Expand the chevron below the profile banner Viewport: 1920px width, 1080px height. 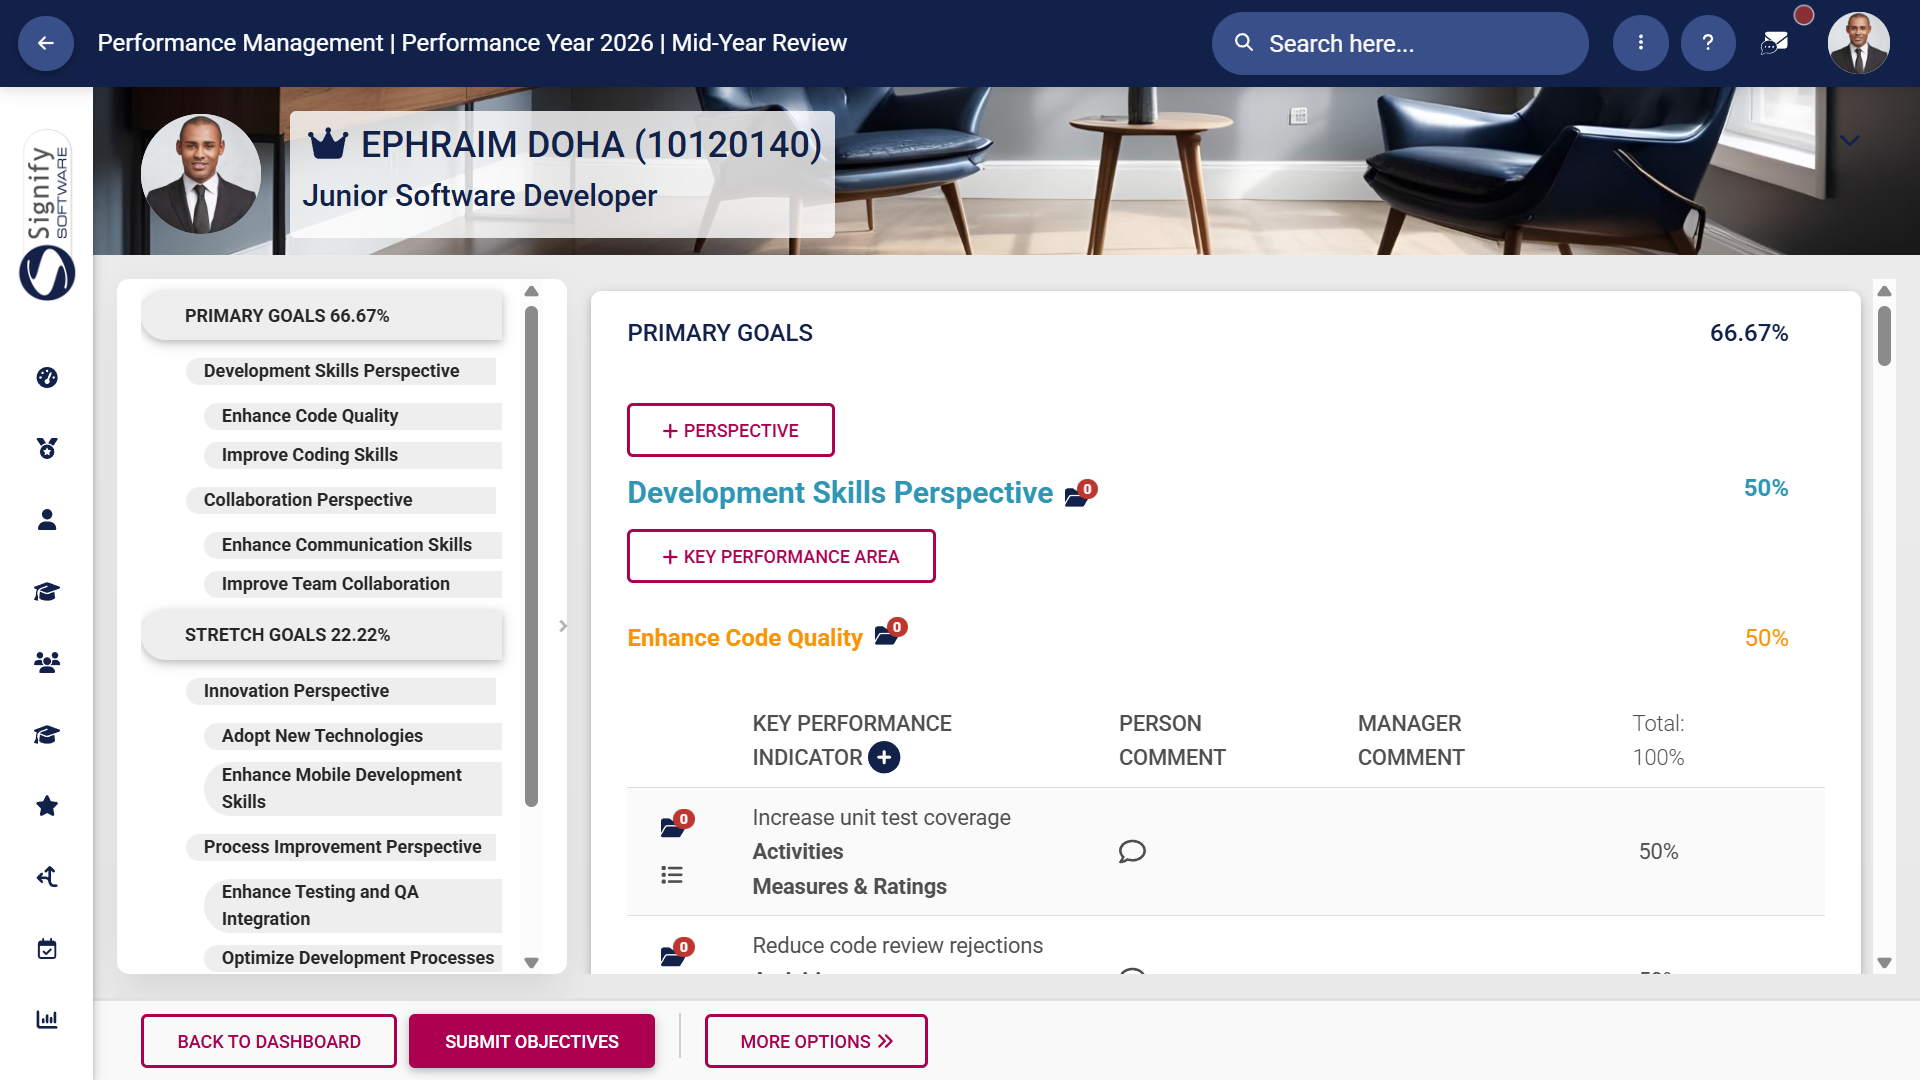click(1851, 141)
